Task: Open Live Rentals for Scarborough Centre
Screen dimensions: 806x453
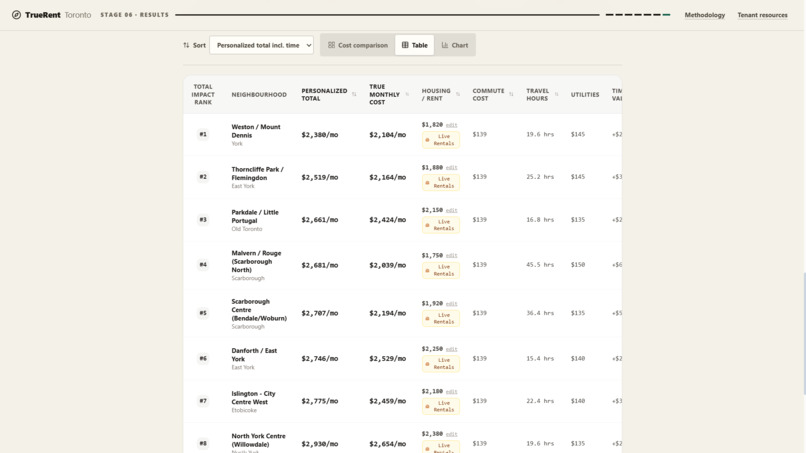Action: click(x=441, y=318)
